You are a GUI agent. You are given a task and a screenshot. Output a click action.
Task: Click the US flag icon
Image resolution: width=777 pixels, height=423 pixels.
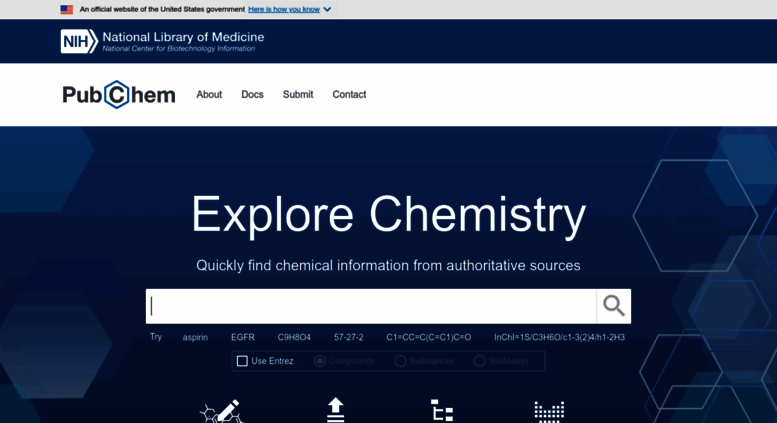(67, 10)
